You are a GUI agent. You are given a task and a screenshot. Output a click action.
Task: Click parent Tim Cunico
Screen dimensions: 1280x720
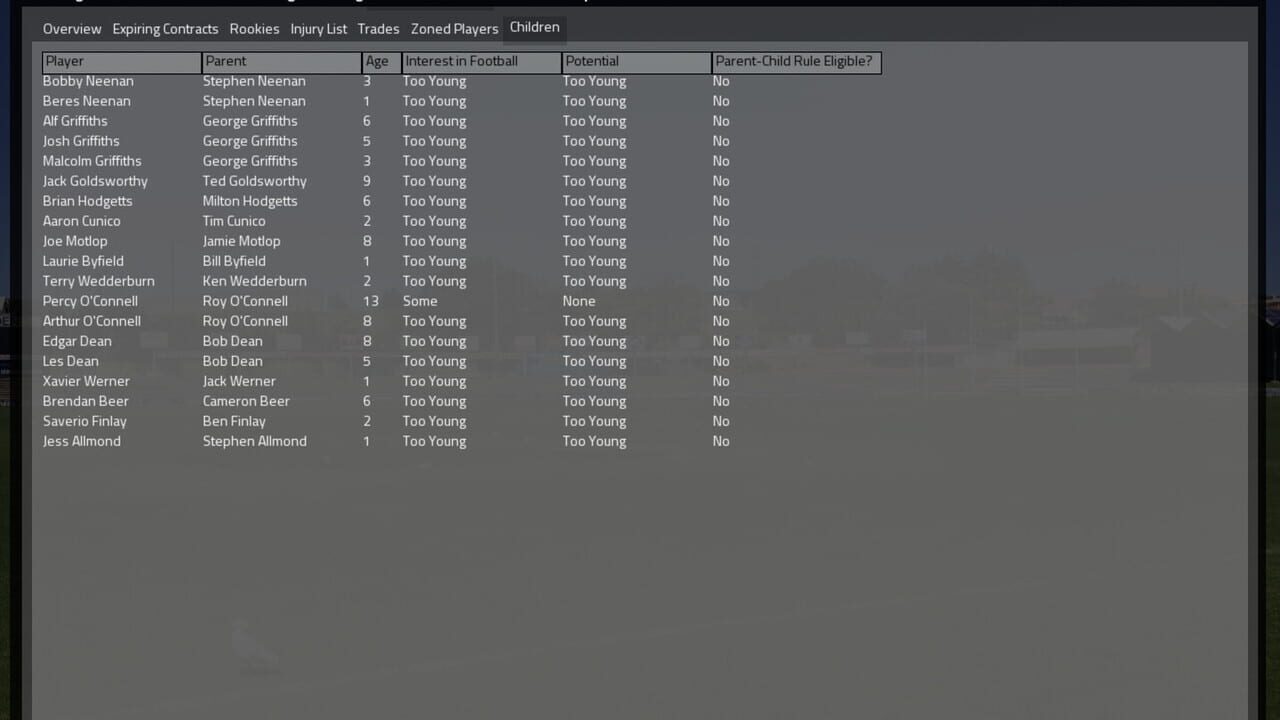234,221
